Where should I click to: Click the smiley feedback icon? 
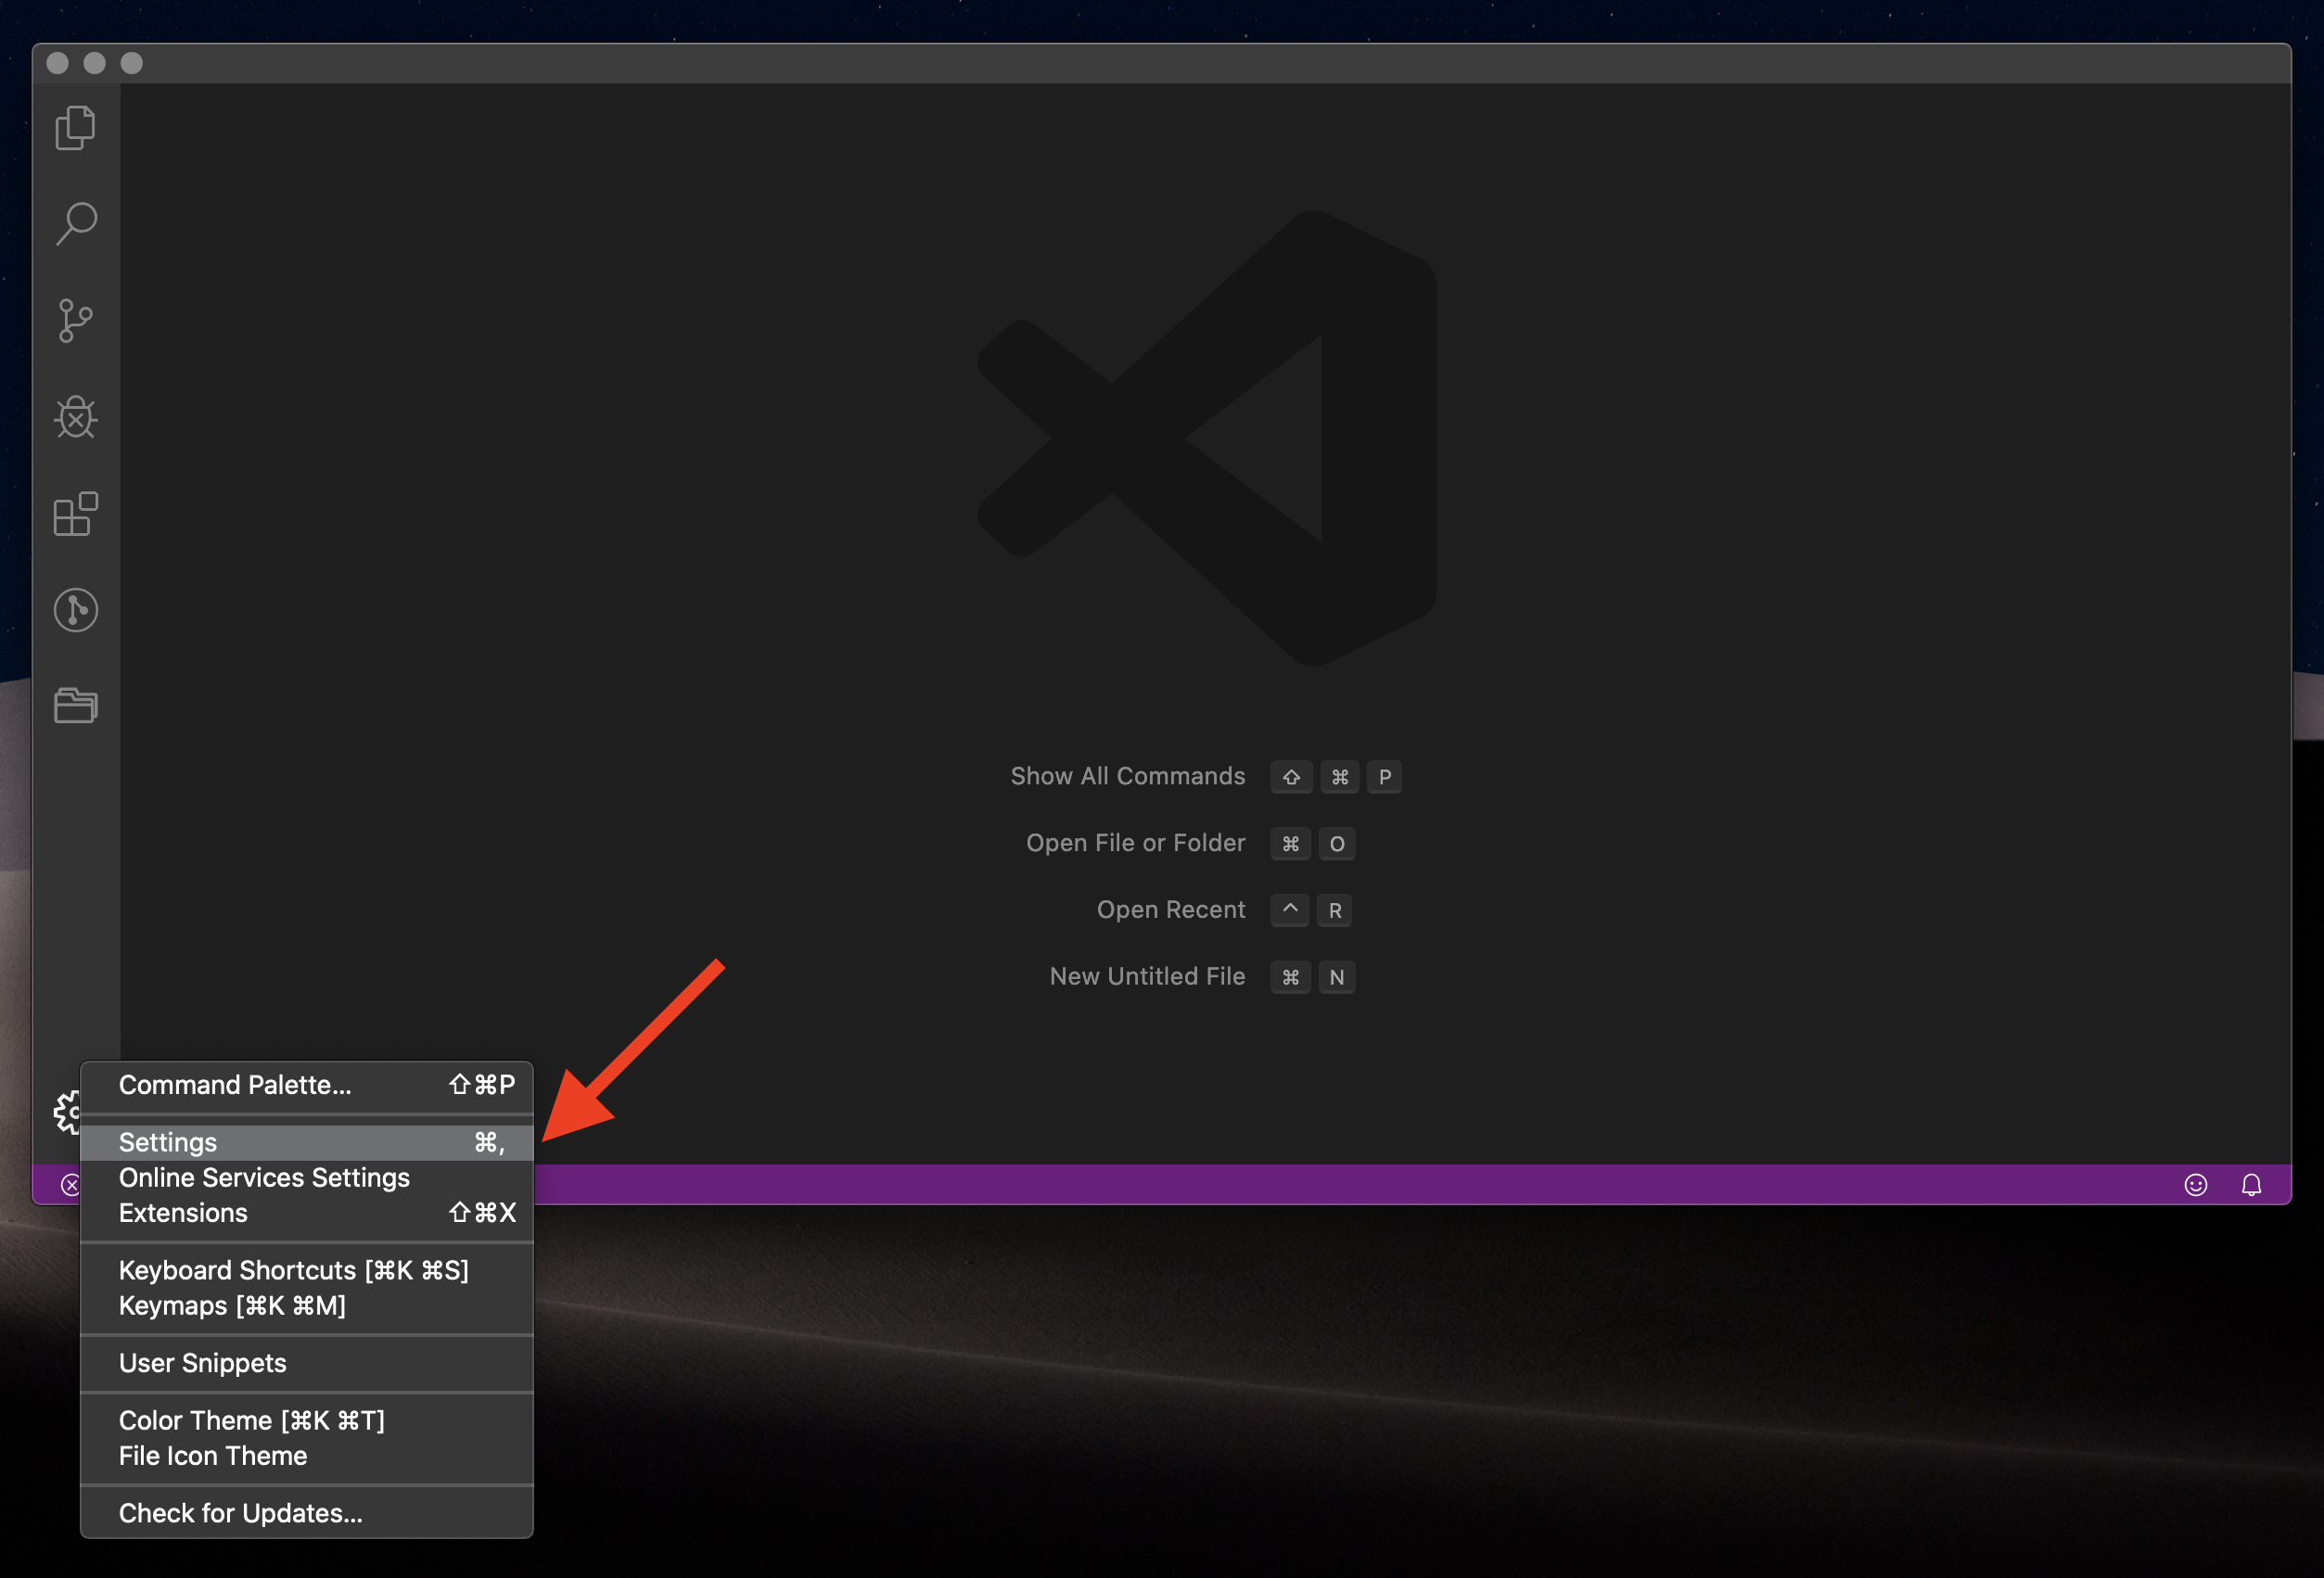click(x=2195, y=1185)
